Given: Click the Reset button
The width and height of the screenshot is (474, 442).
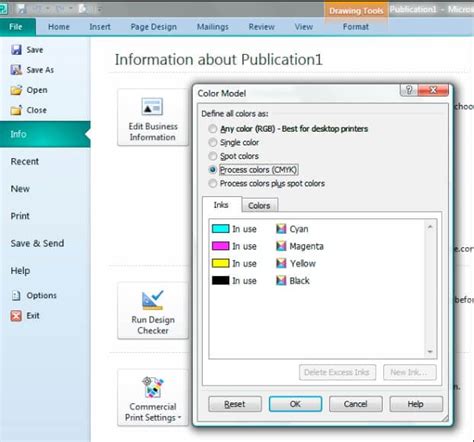Looking at the screenshot, I should (x=235, y=404).
